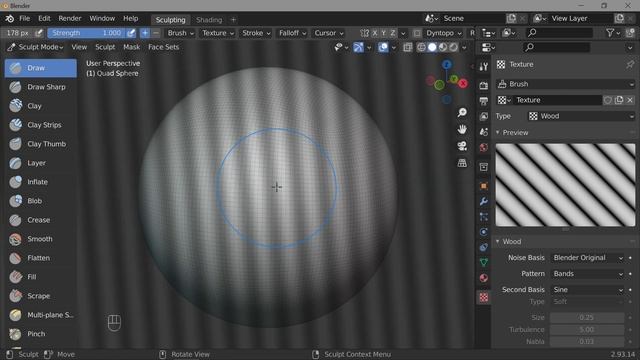Screen dimensions: 640x360
Task: Open the Modifiers wrench properties tab
Action: [484, 201]
